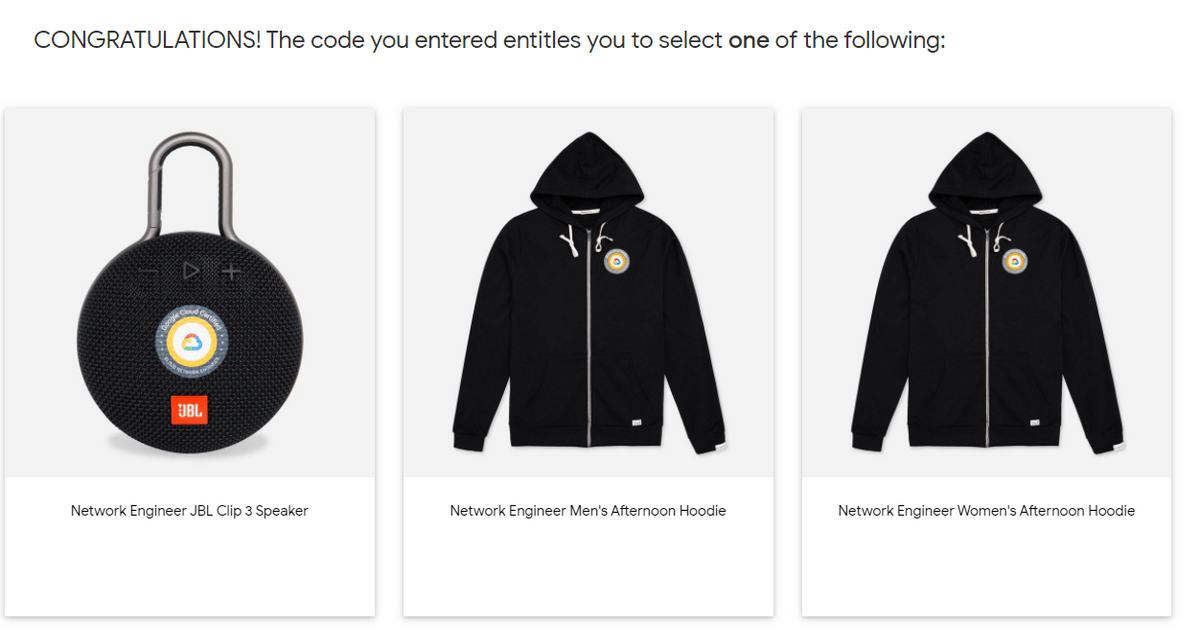
Task: Open the Women's hoodie product image
Action: click(986, 293)
